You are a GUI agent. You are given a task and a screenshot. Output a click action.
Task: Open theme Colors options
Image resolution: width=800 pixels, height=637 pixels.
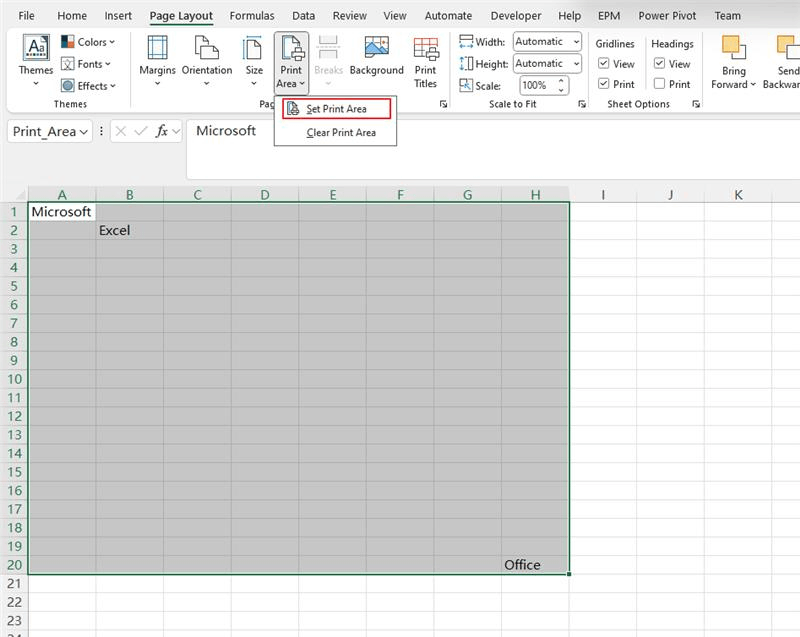point(88,42)
